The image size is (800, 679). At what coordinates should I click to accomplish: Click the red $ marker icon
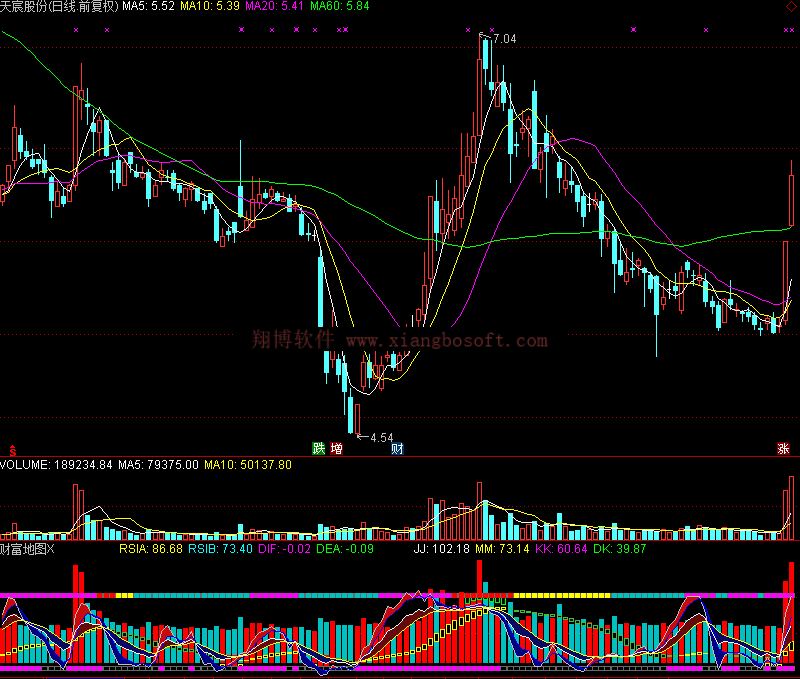(13, 450)
